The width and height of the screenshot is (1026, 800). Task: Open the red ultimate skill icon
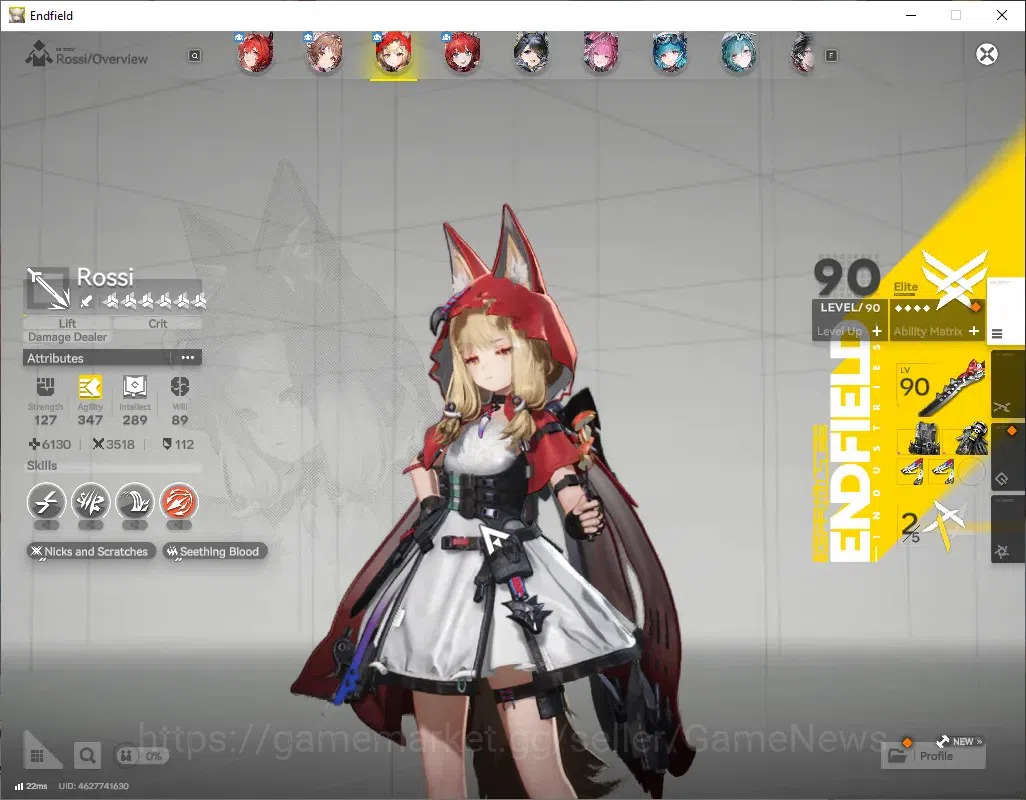(179, 502)
